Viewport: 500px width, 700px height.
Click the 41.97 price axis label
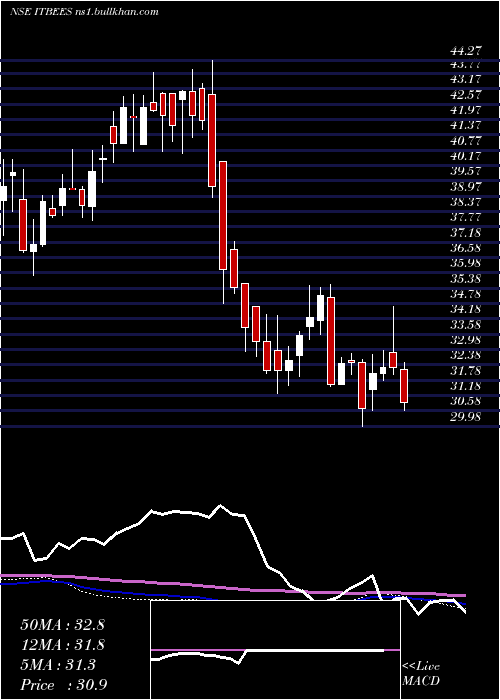466,110
